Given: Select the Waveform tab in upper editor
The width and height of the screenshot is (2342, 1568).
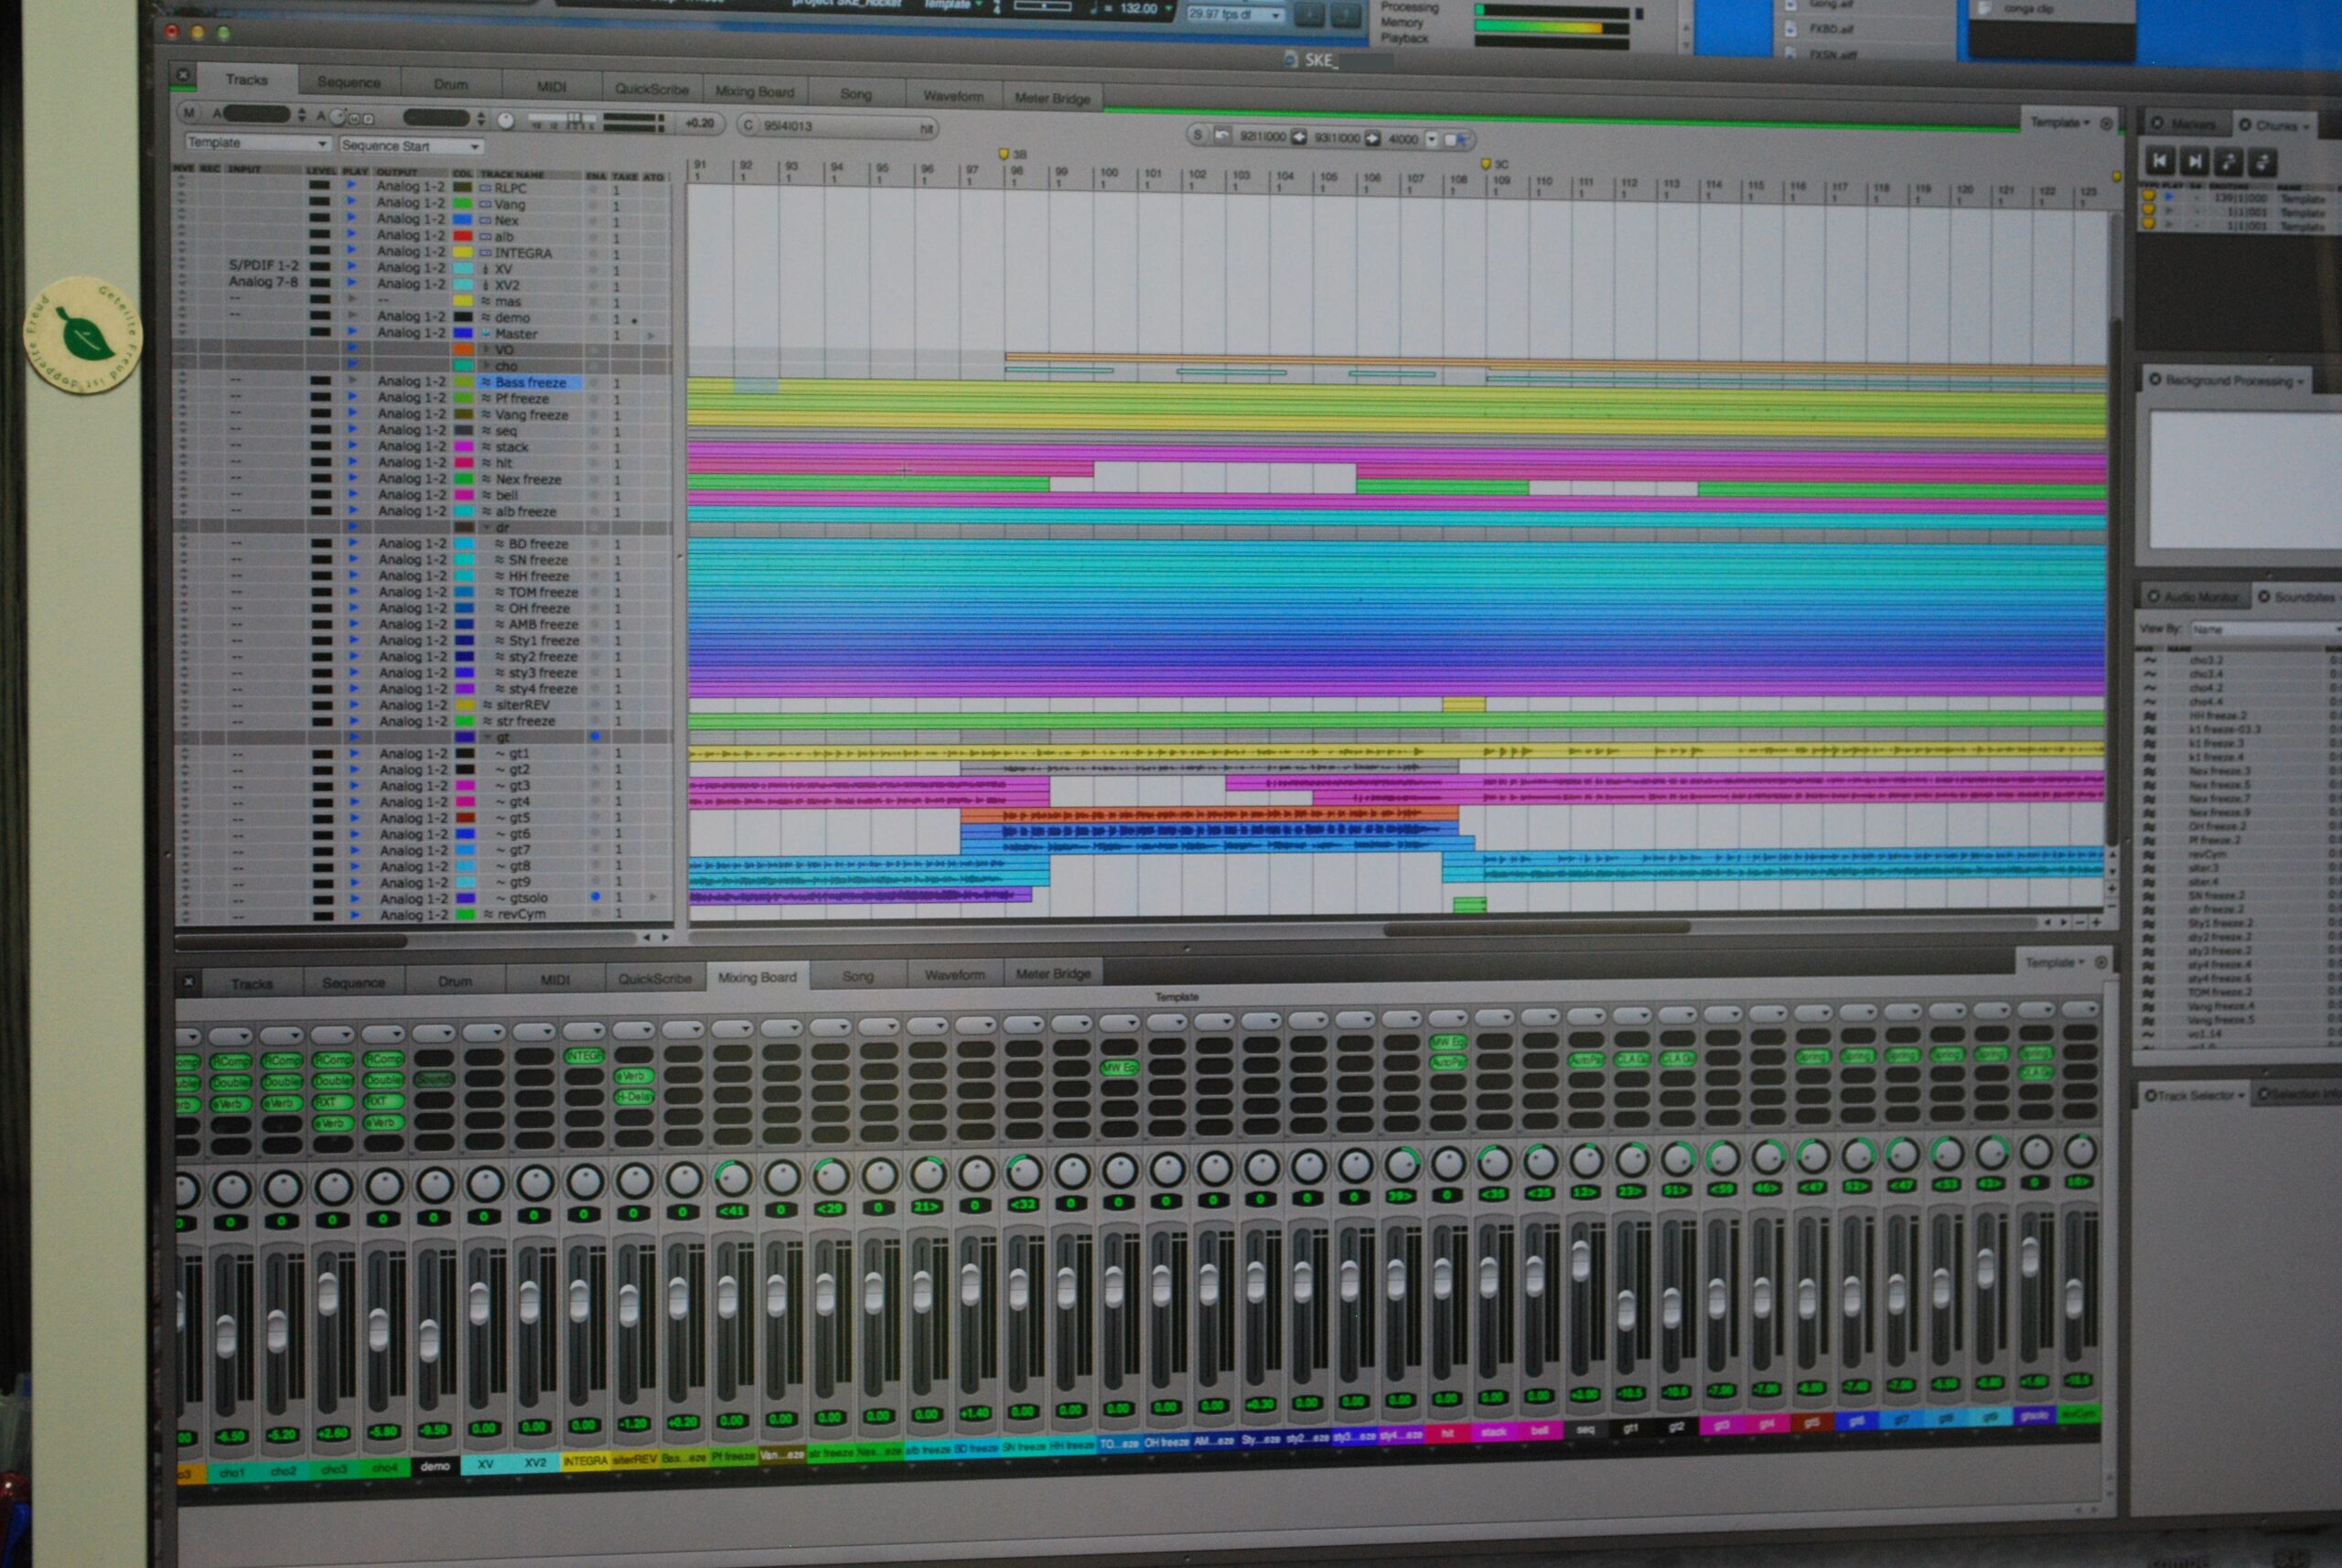Looking at the screenshot, I should tap(953, 96).
